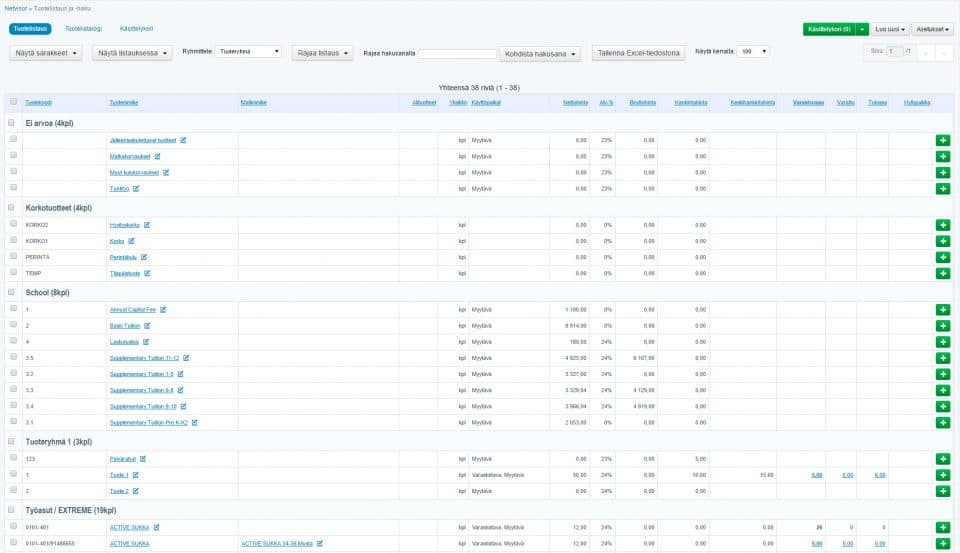Open edit icon beside Annual Capital Fee
Screen dimensions: 960x553
pyautogui.click(x=163, y=309)
